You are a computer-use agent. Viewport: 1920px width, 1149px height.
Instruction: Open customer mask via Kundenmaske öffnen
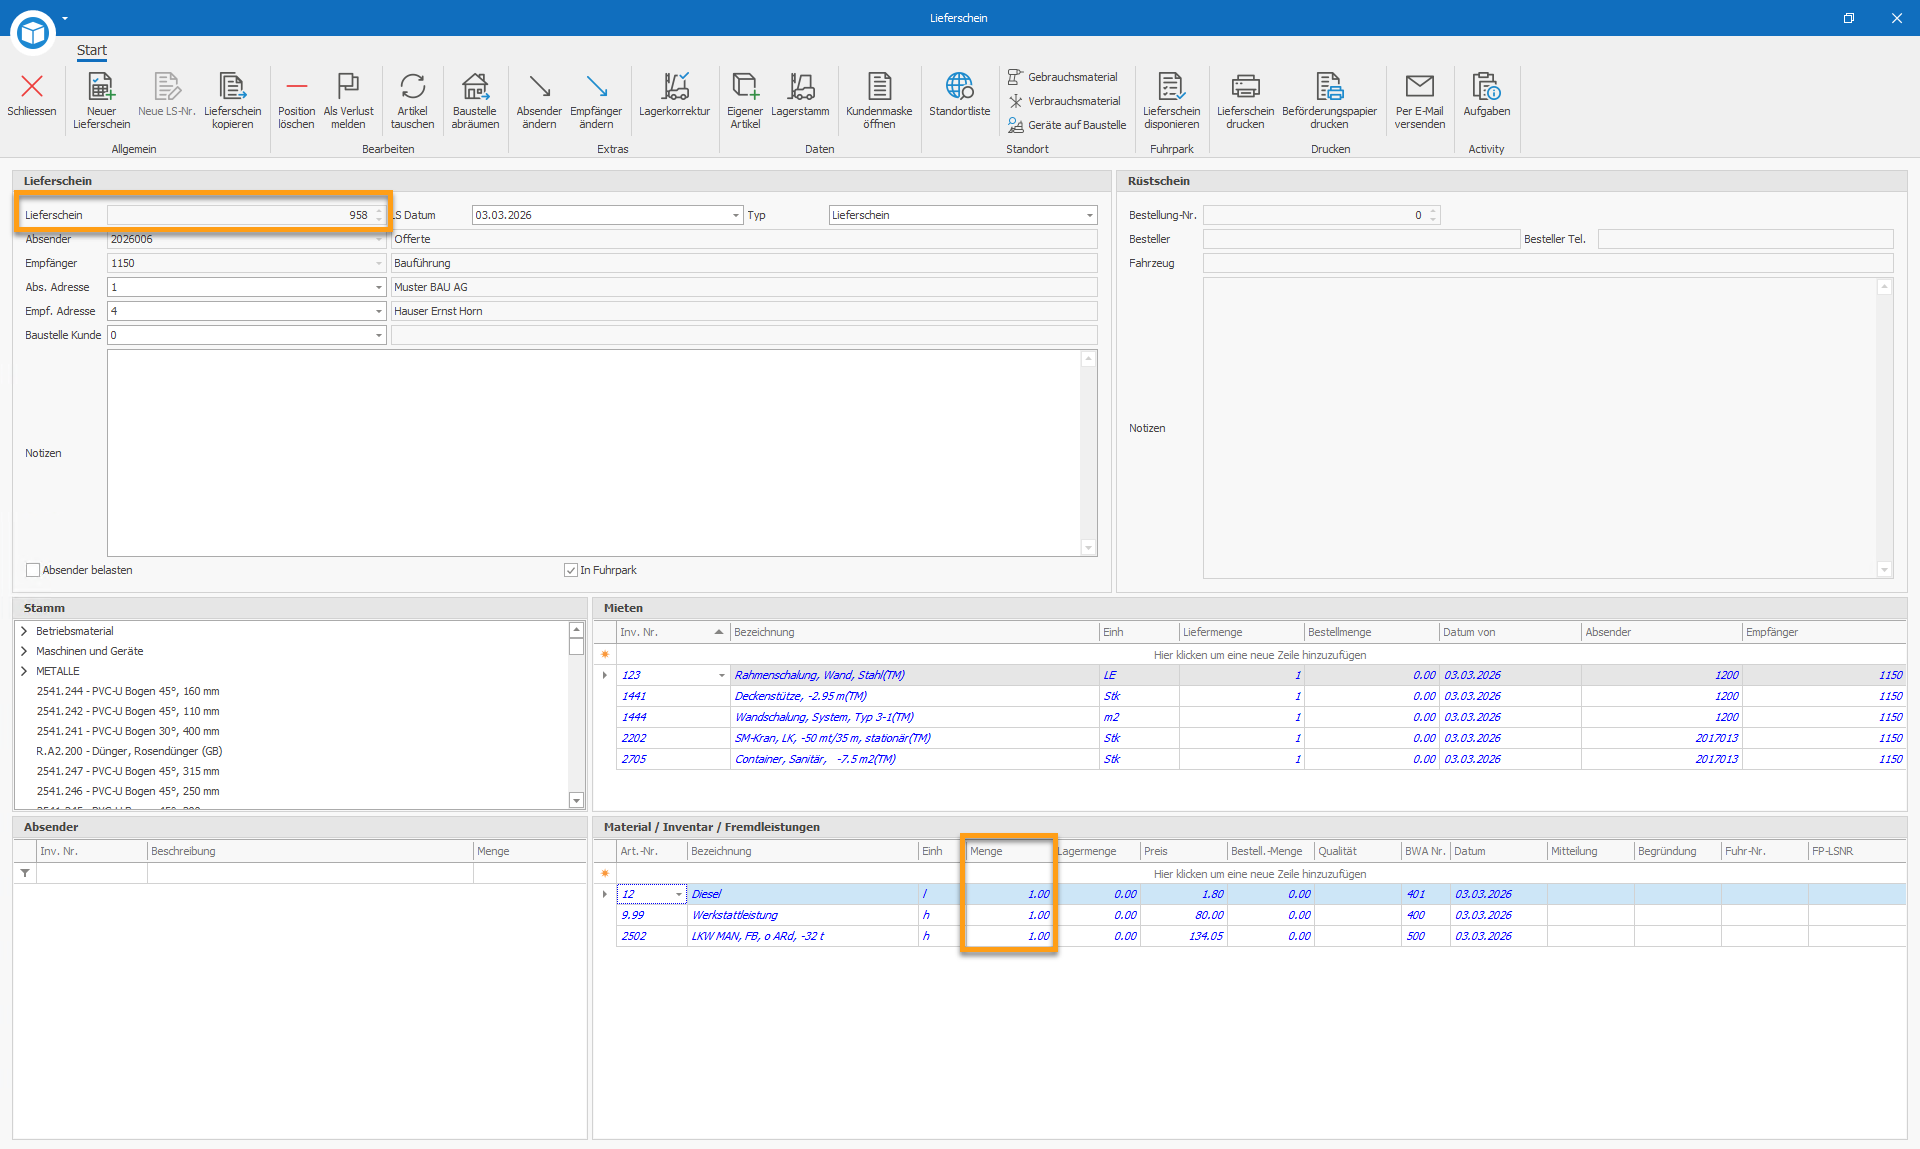879,100
